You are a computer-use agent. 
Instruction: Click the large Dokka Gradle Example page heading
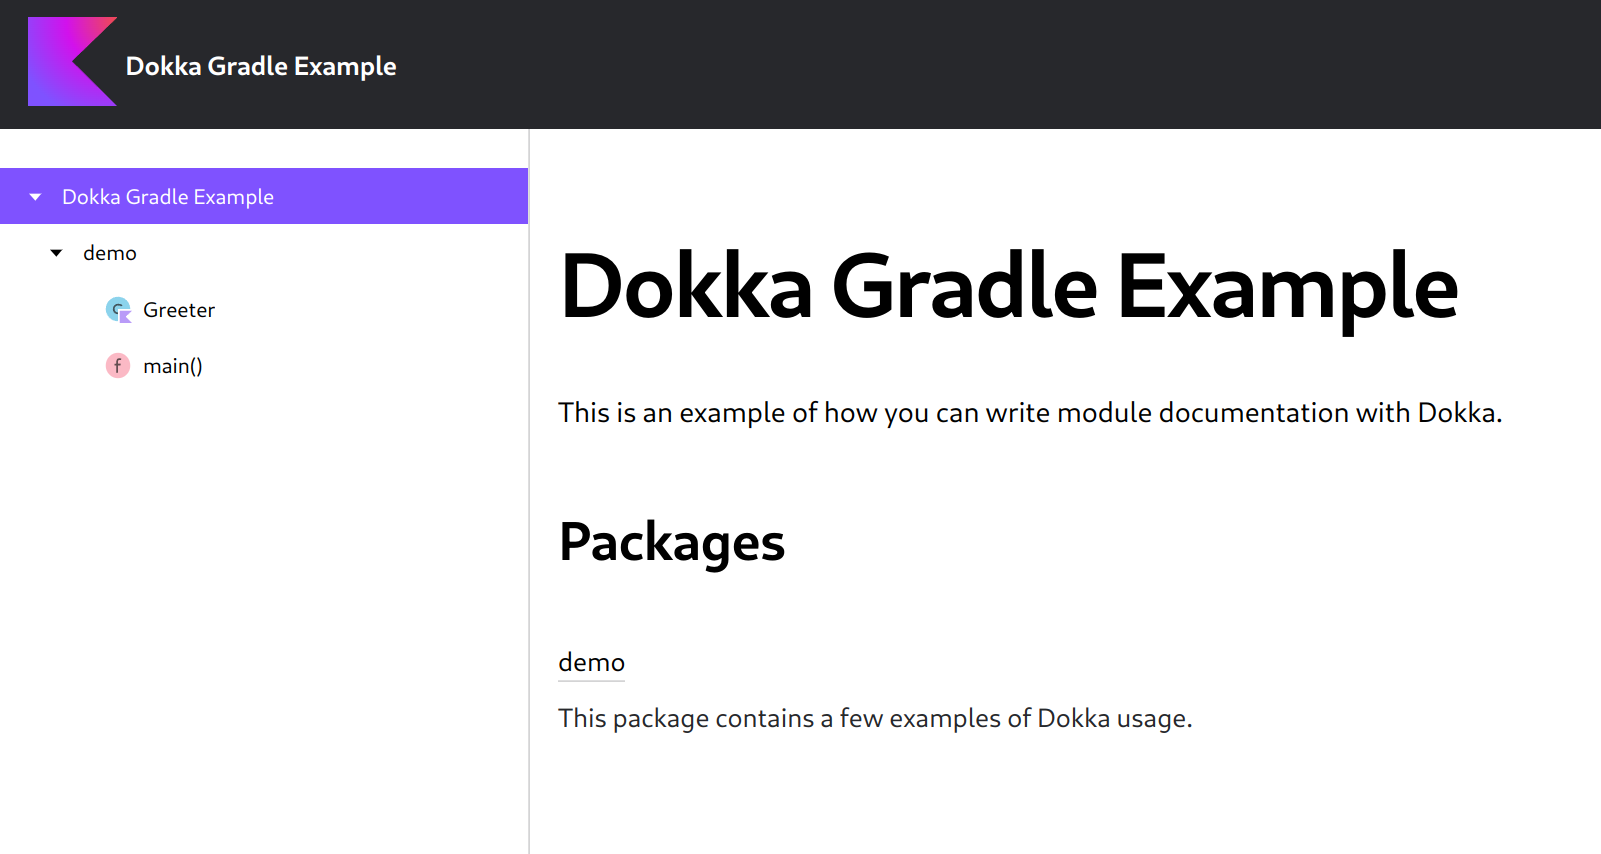(1009, 288)
